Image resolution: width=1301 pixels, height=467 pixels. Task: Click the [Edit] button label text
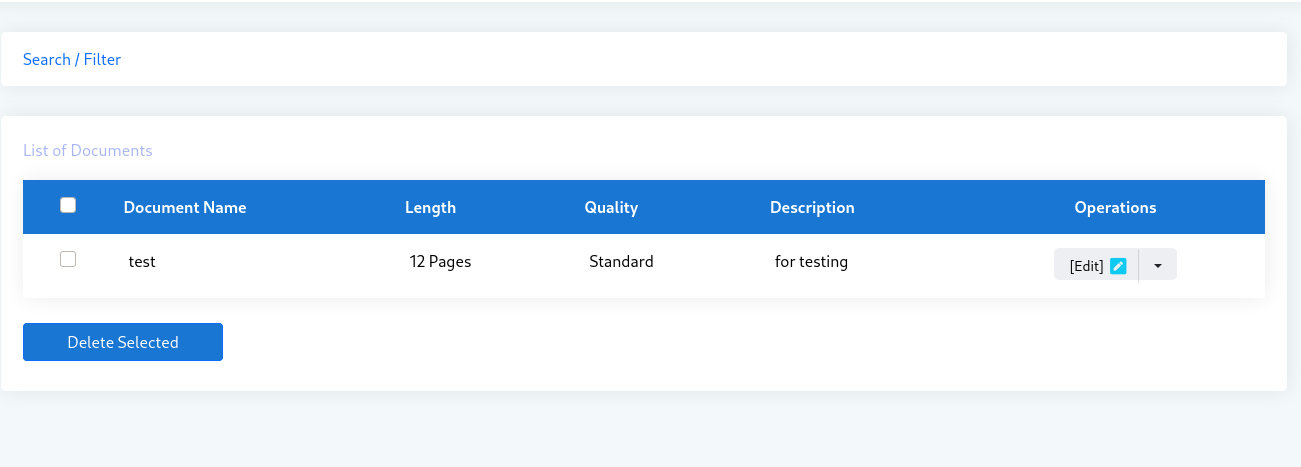[1086, 266]
